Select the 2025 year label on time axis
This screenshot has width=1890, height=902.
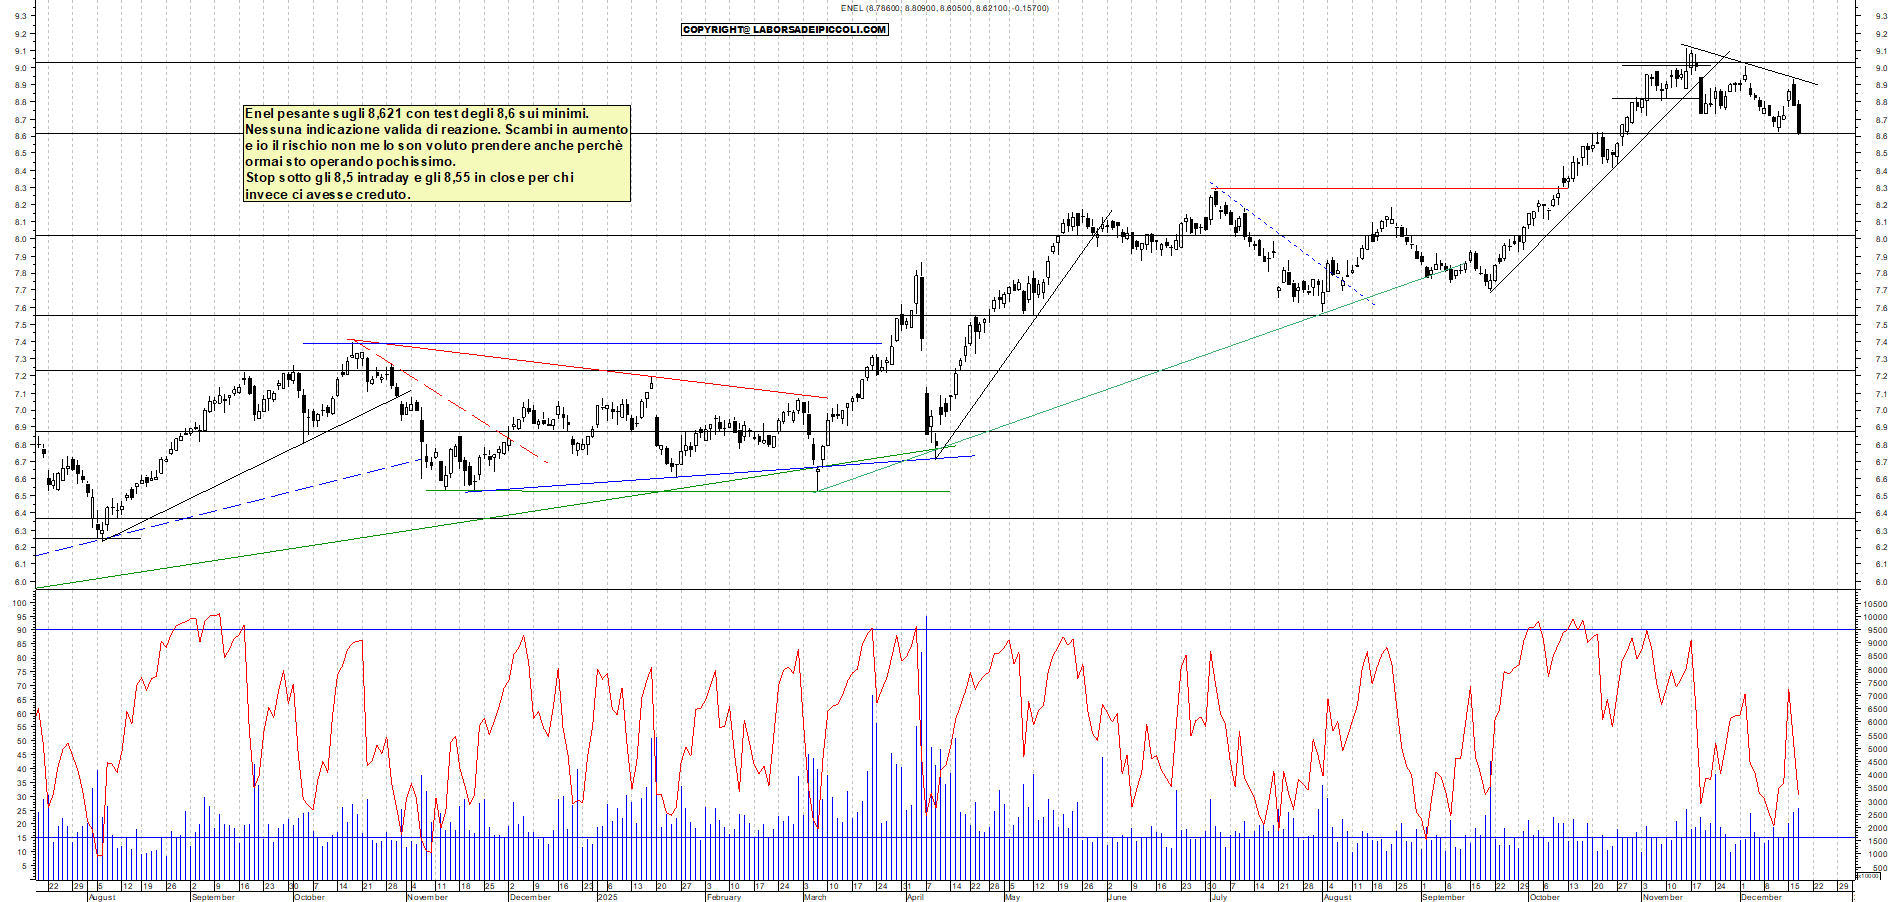607,897
